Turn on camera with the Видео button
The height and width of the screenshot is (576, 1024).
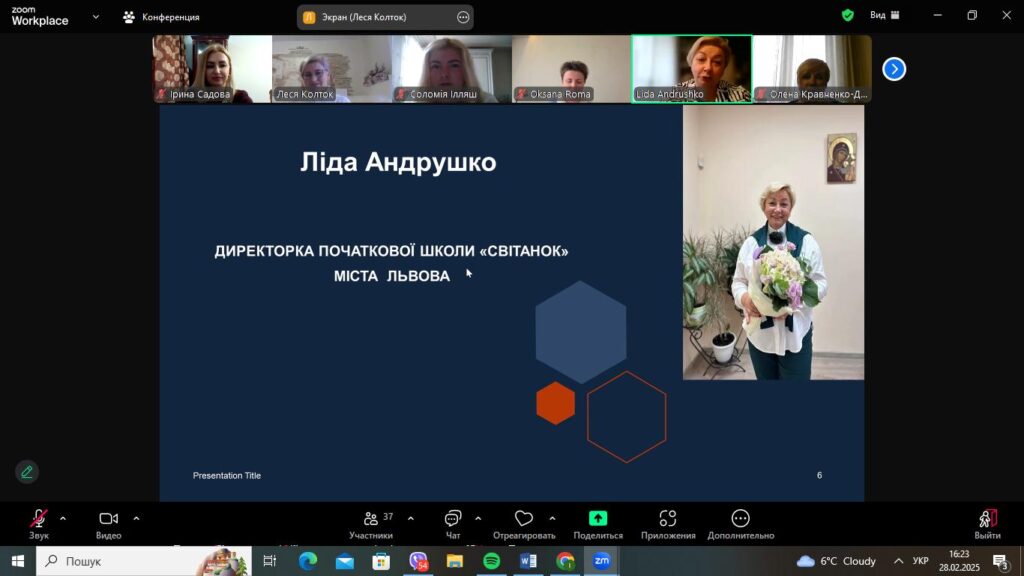pos(108,519)
